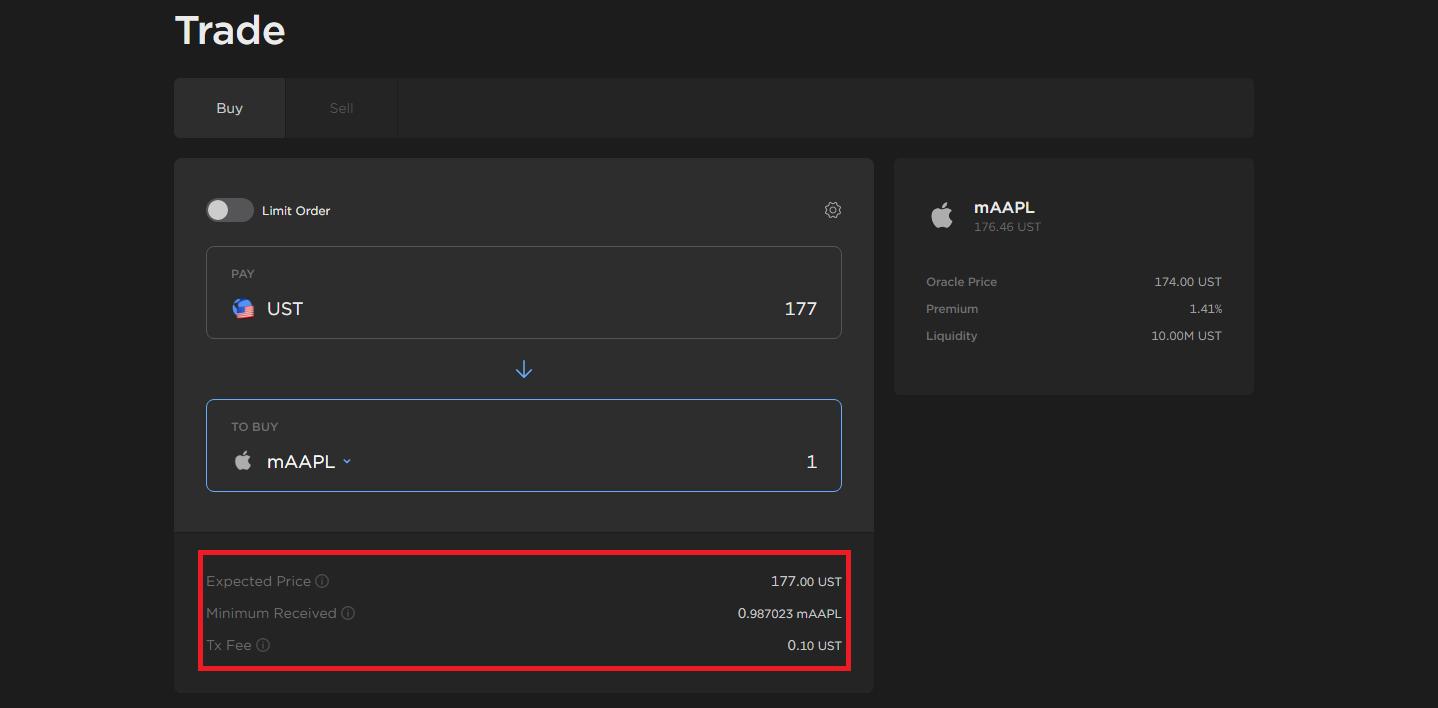Screen dimensions: 1438x708
Task: Enable the Limit Order toggle
Action: tap(229, 210)
